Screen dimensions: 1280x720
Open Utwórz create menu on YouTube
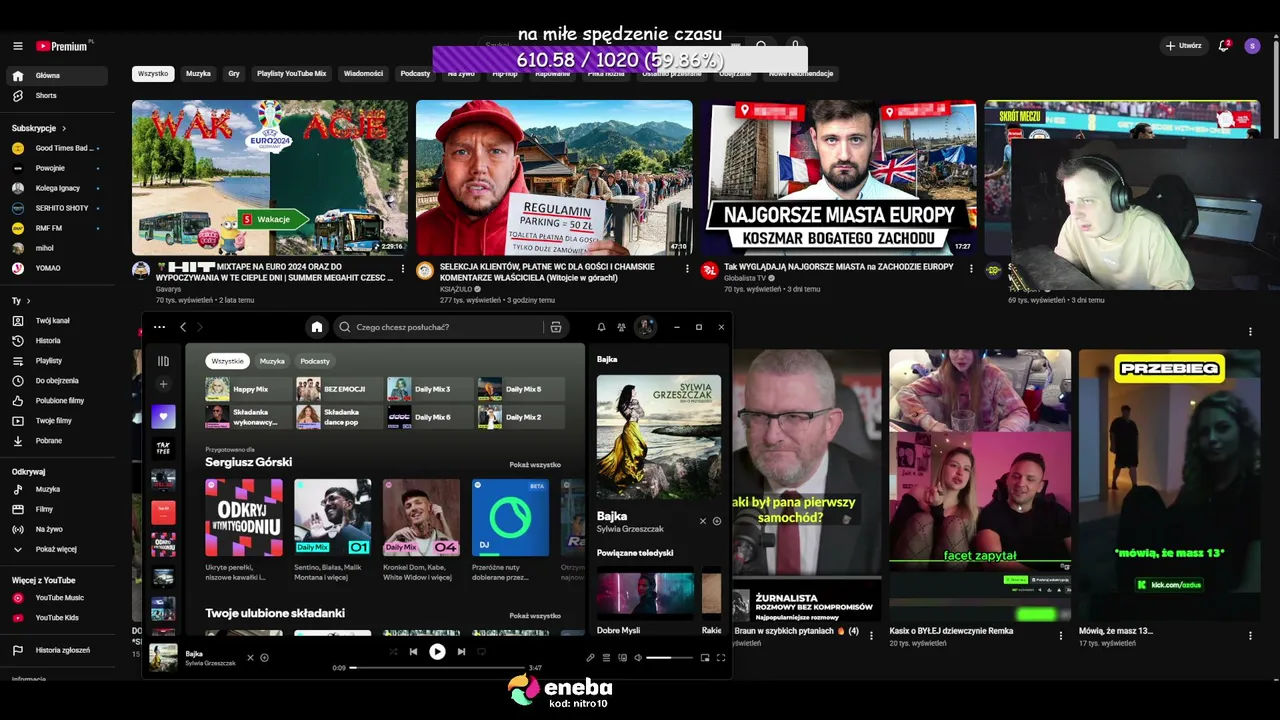1182,46
